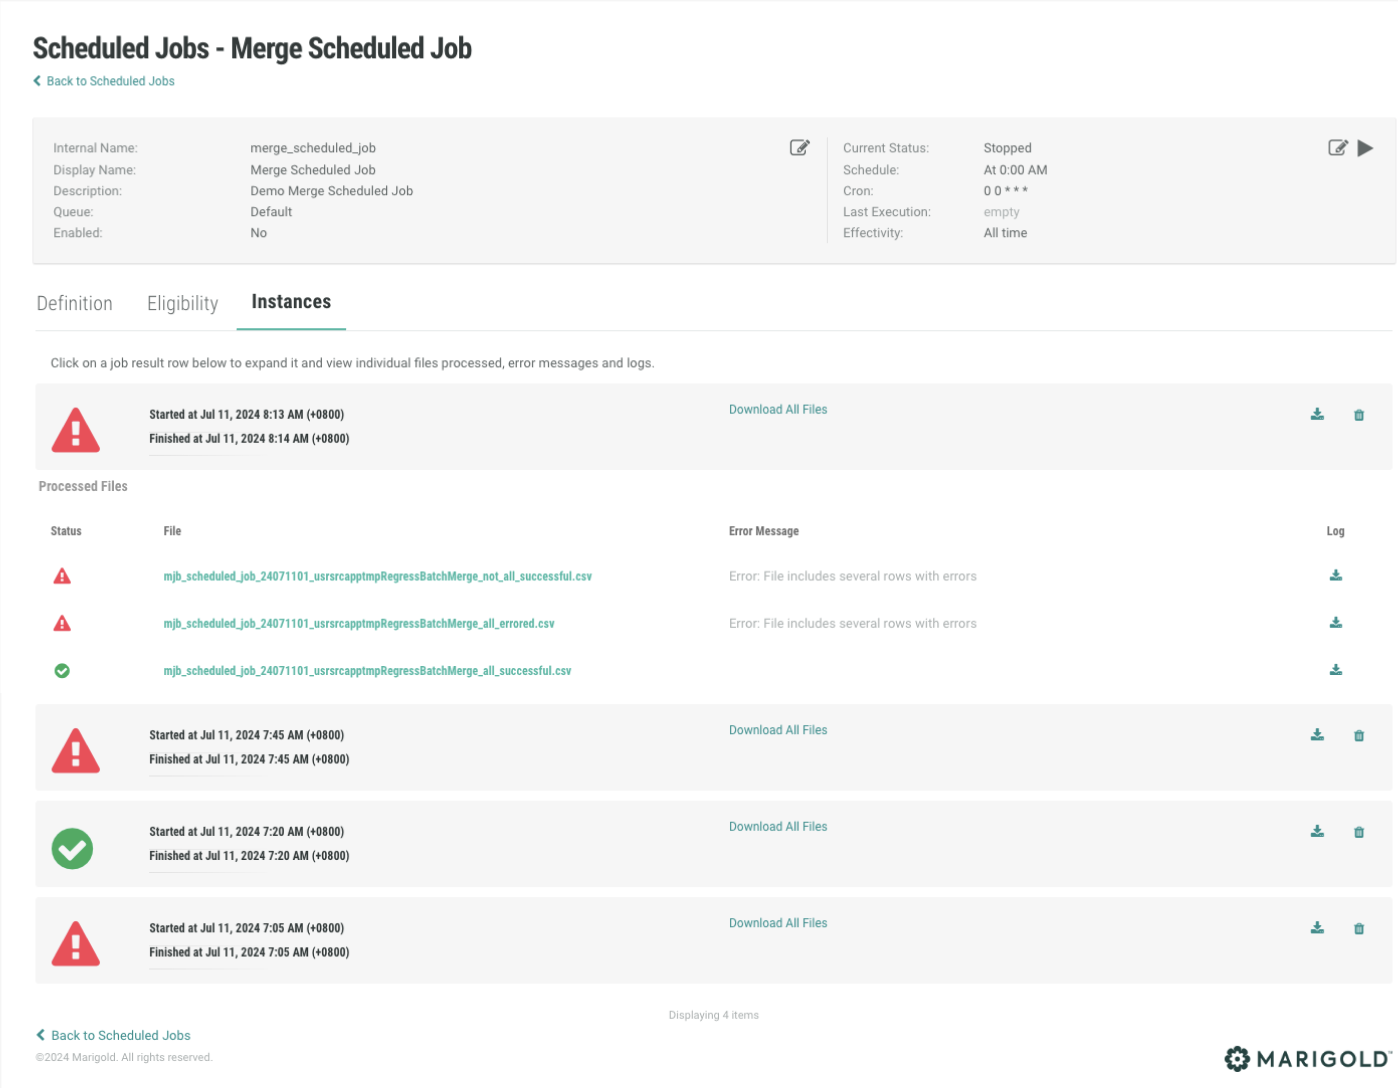Viewport: 1398px width, 1088px height.
Task: Click the bottom Back to Scheduled Jobs link
Action: pos(120,1036)
